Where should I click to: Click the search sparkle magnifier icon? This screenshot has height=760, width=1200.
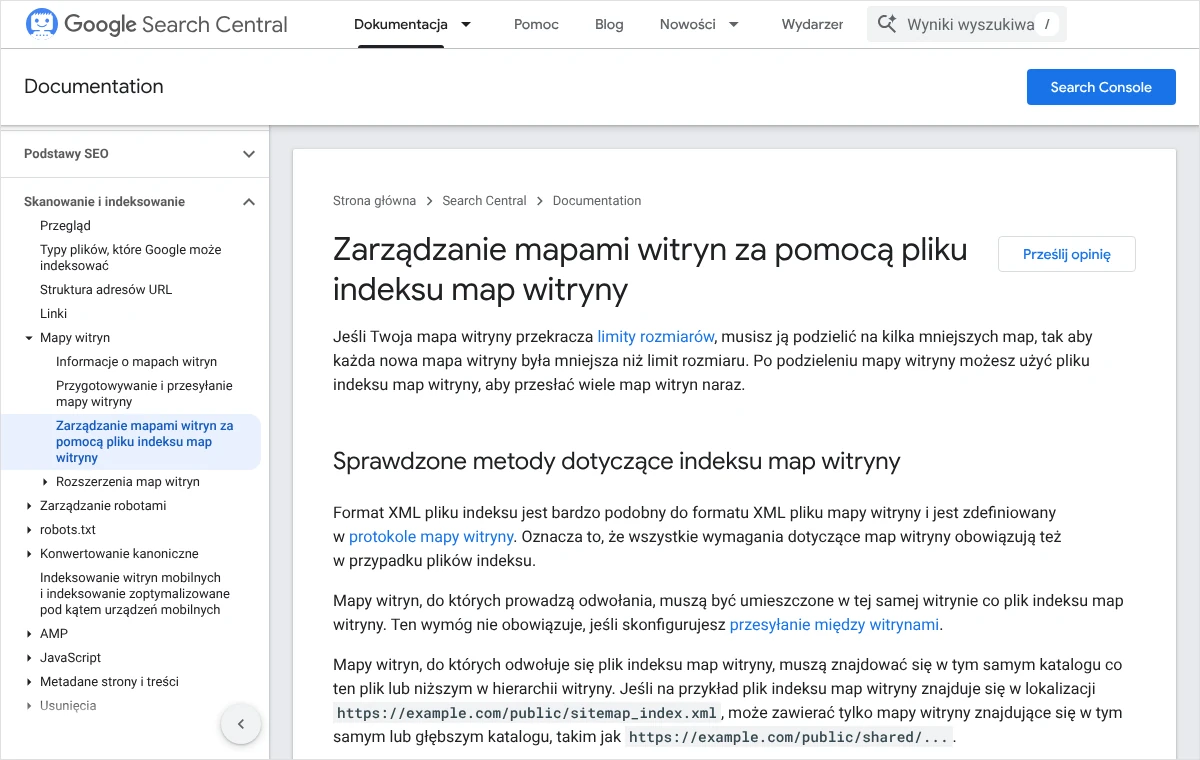886,24
